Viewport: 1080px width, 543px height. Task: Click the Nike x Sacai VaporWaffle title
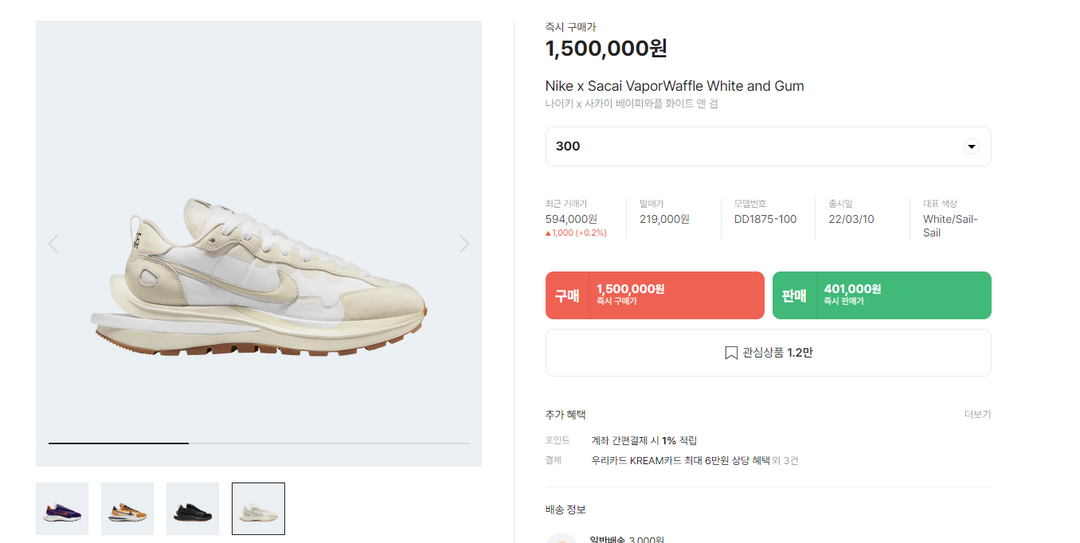coord(674,86)
